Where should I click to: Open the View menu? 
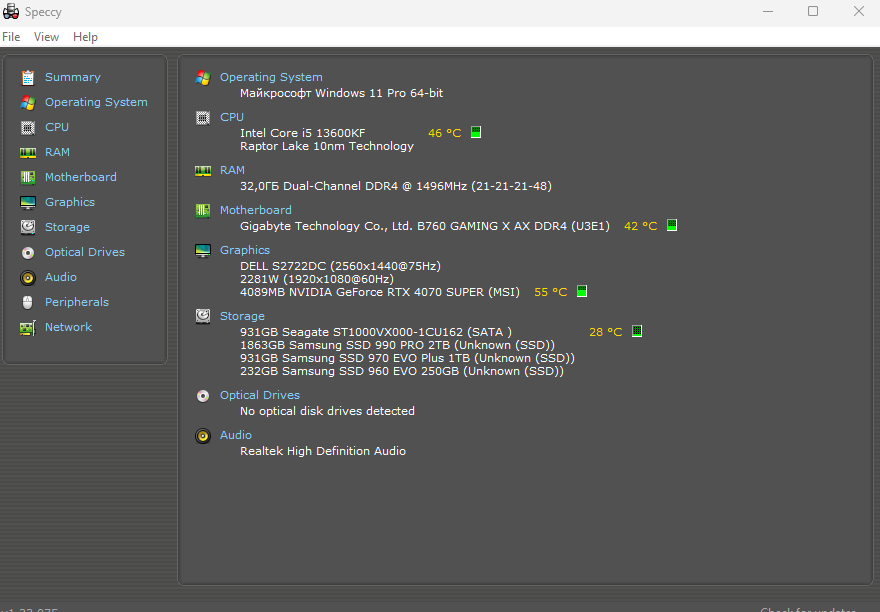[x=47, y=37]
